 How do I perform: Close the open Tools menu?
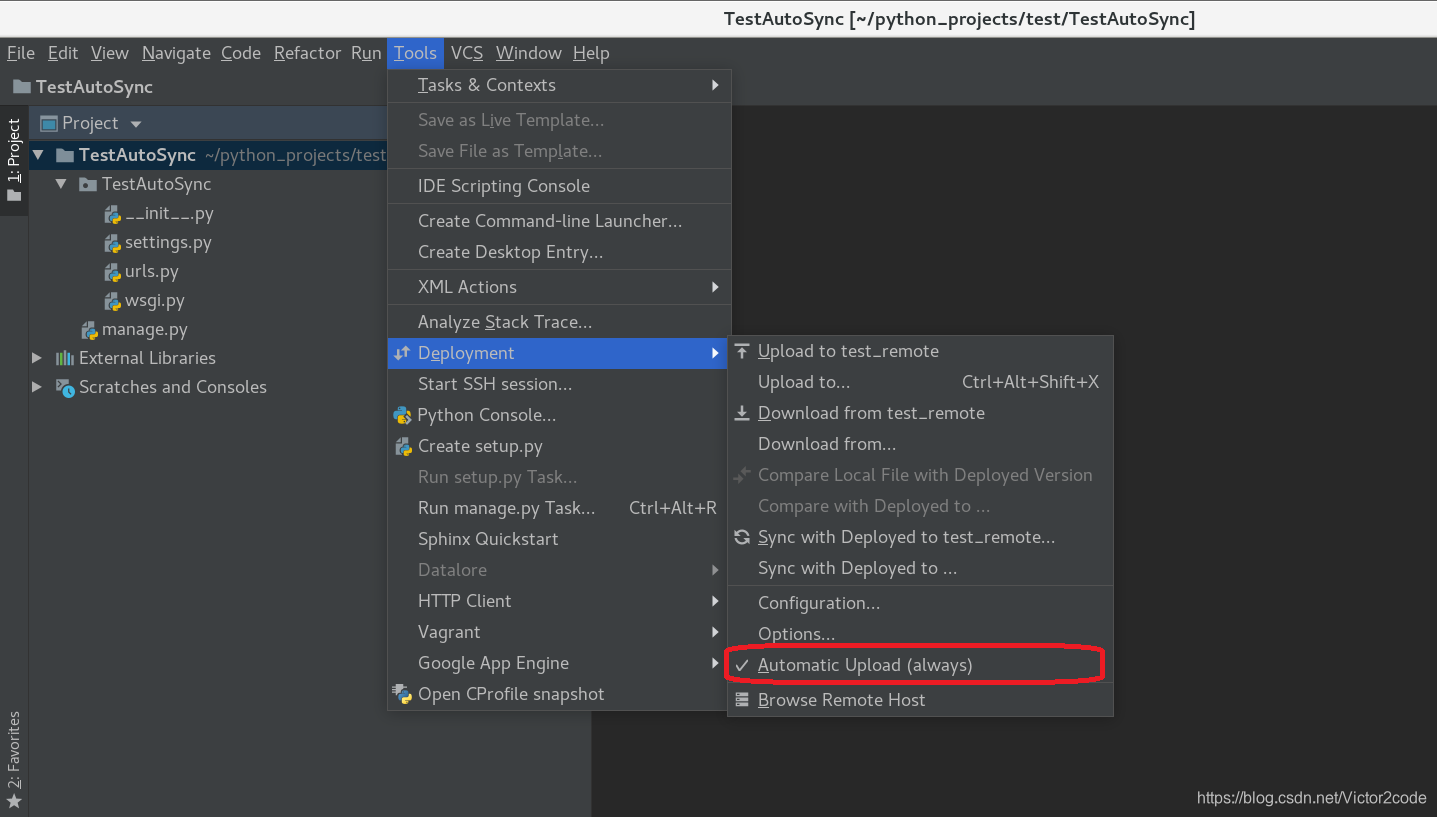click(415, 53)
